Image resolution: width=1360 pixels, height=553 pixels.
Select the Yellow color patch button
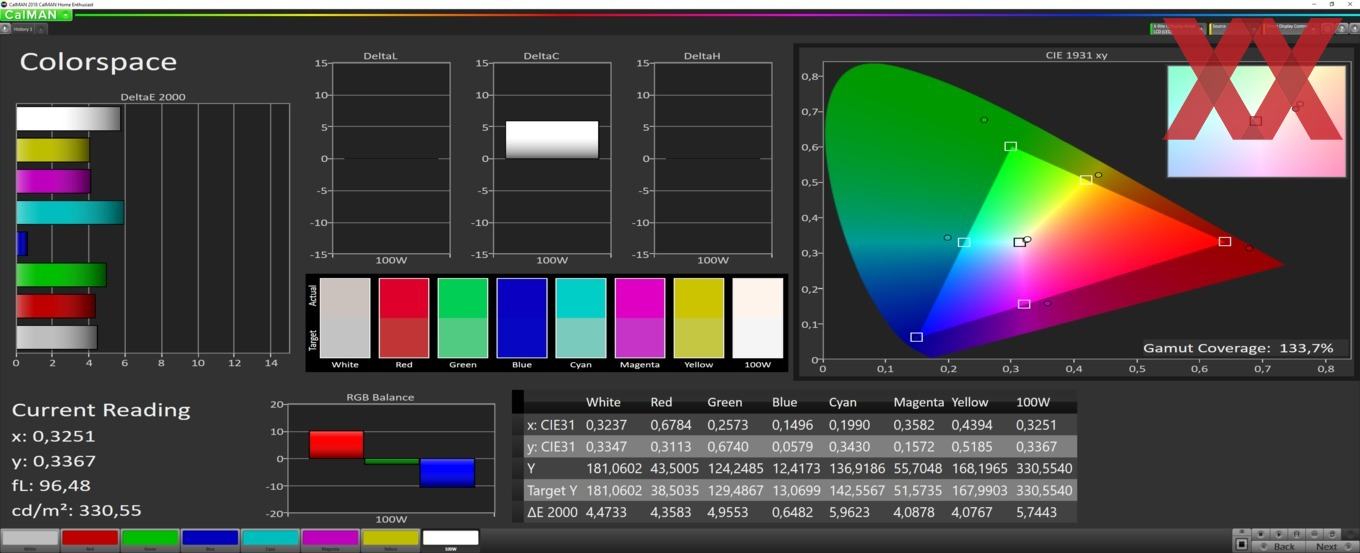(390, 539)
